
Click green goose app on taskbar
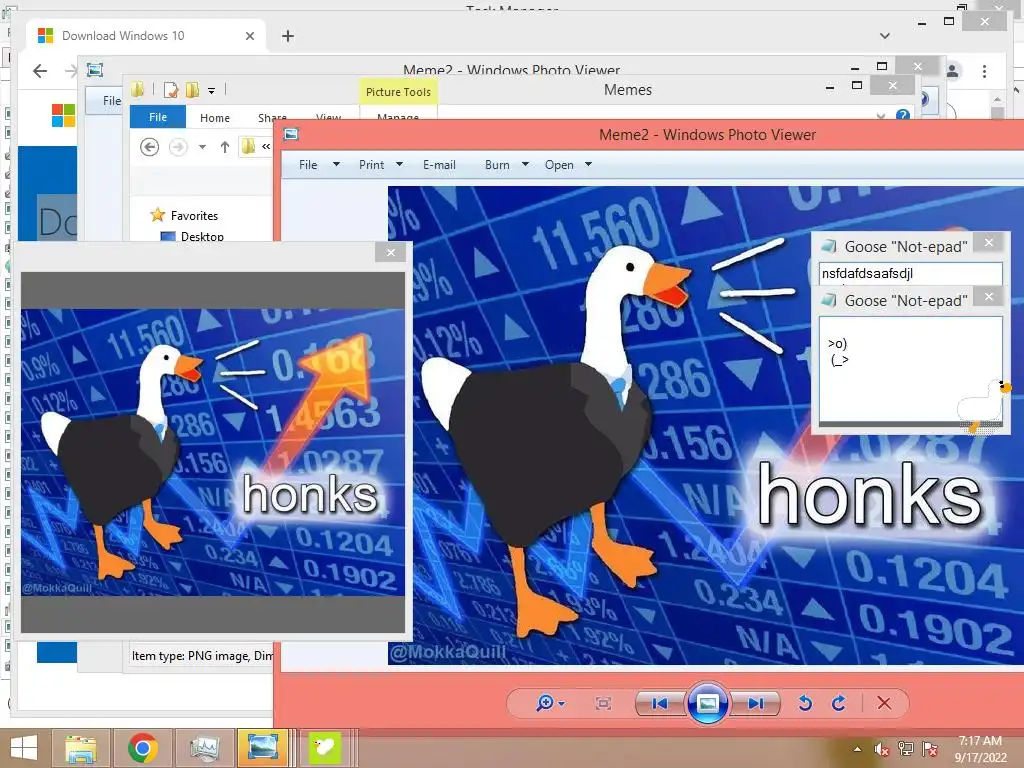point(325,748)
